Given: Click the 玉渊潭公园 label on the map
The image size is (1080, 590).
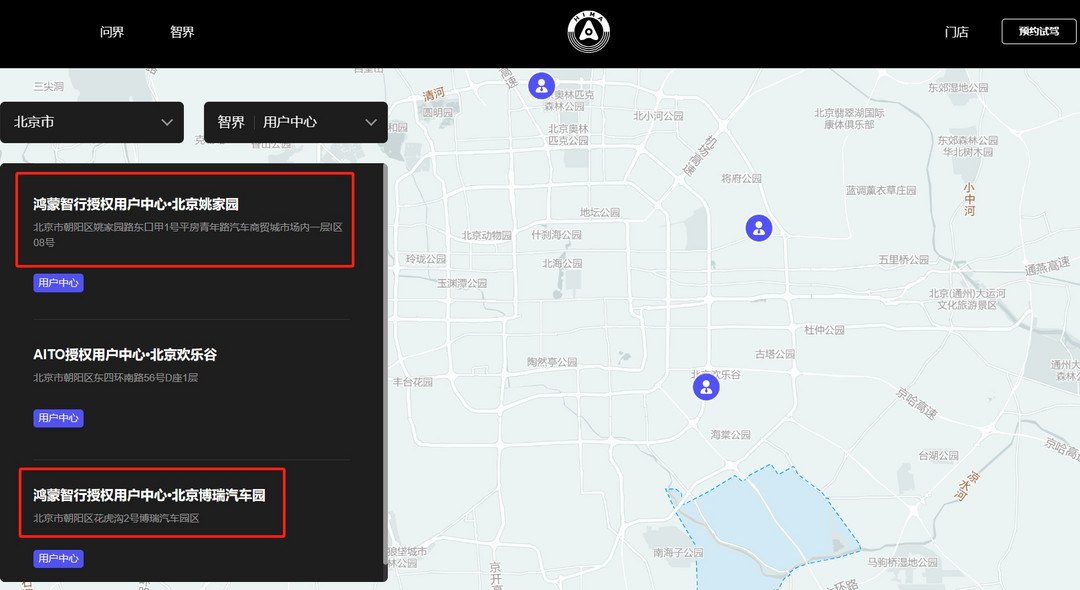Looking at the screenshot, I should [462, 283].
